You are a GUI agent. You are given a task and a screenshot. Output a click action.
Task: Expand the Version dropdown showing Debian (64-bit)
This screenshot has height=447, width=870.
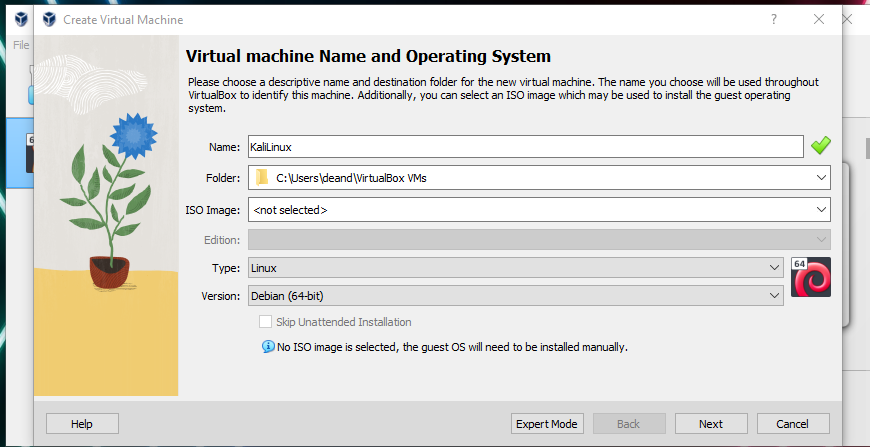coord(515,296)
